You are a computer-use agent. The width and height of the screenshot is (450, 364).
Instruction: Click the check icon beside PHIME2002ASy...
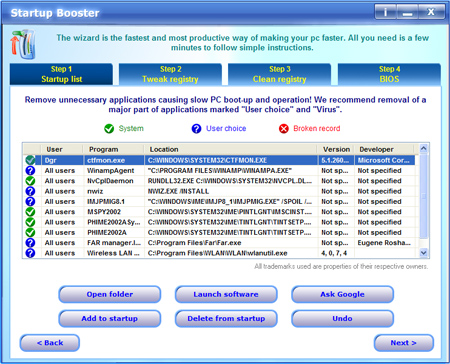point(30,222)
